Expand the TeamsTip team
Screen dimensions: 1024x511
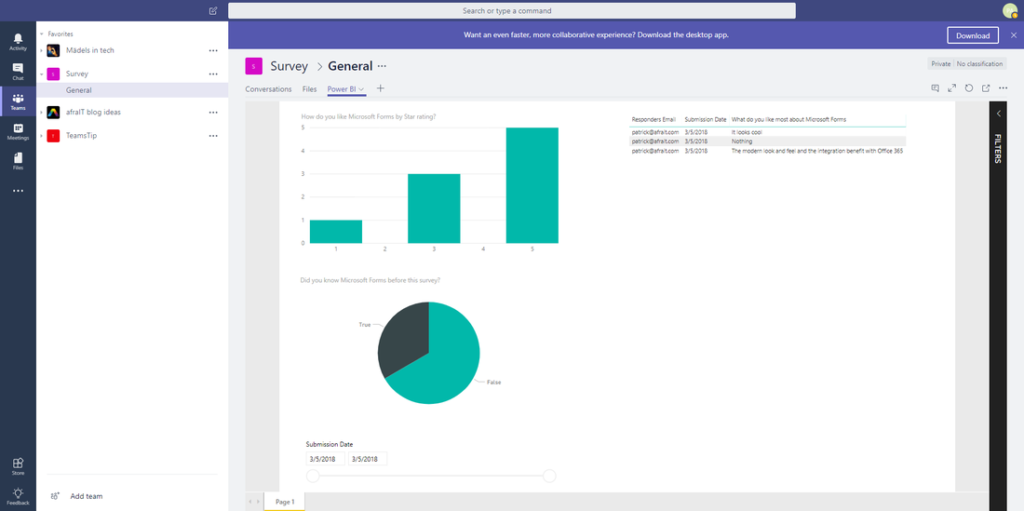point(41,136)
